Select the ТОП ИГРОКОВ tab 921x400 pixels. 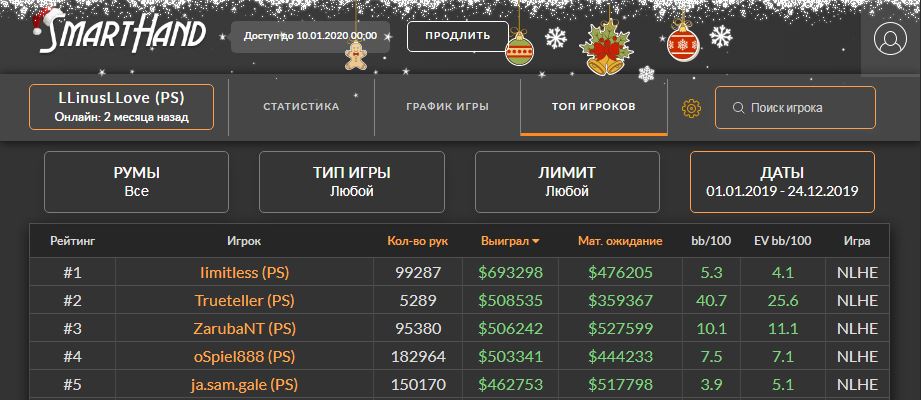point(593,106)
